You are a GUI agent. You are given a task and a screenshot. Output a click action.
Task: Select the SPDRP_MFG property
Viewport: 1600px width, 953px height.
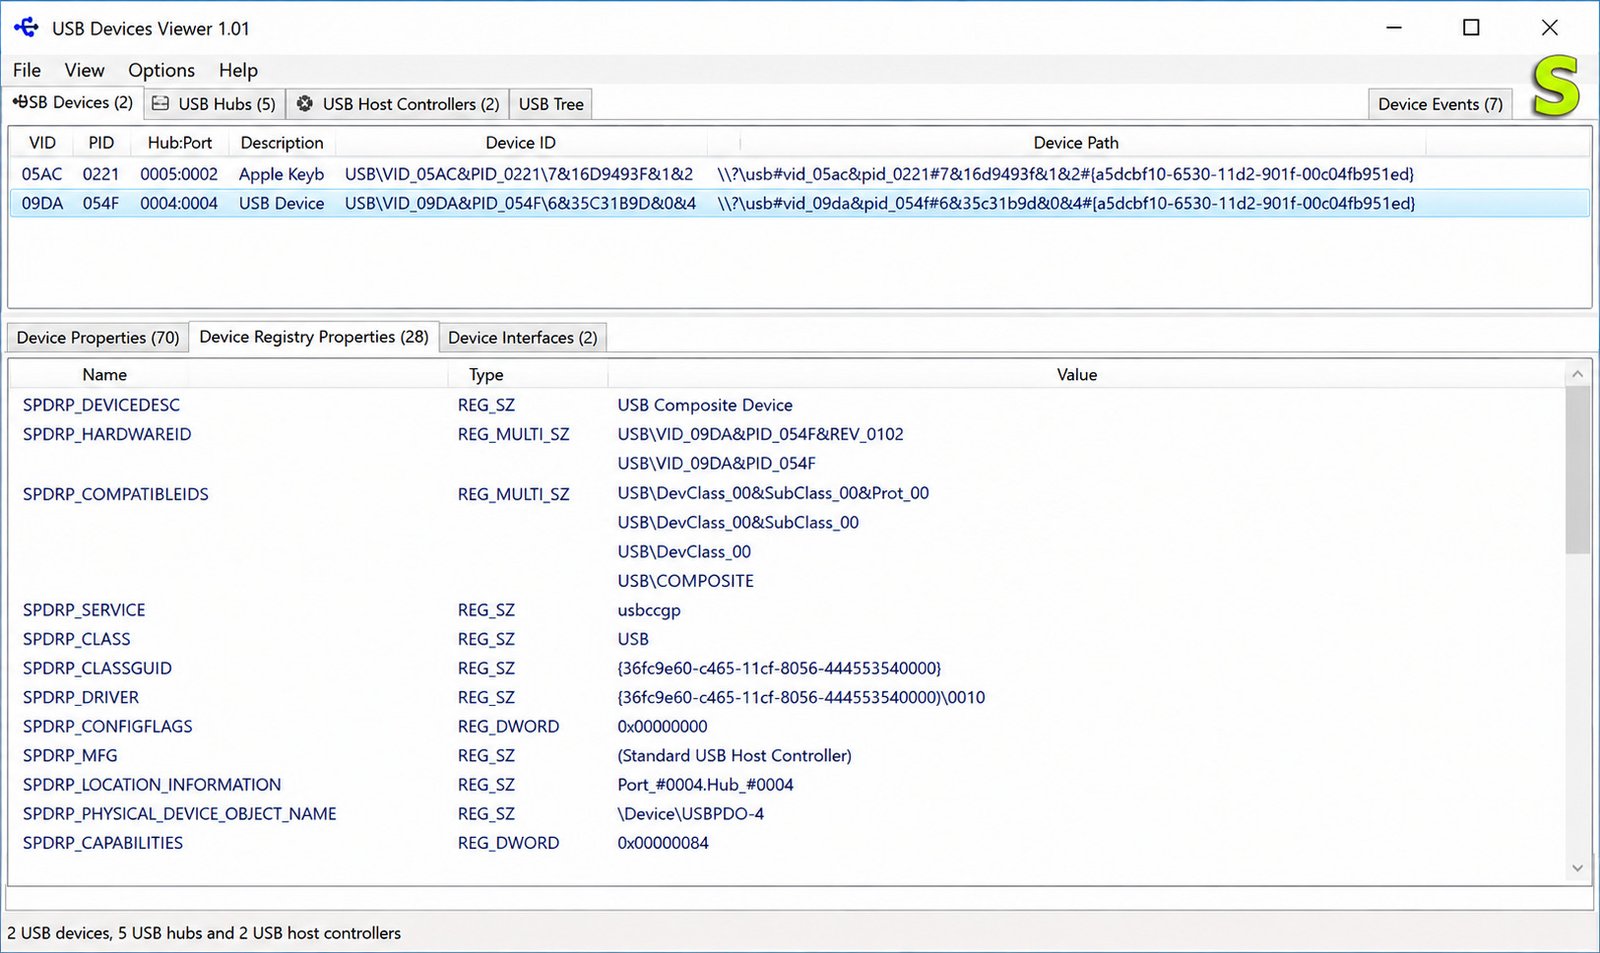(70, 755)
